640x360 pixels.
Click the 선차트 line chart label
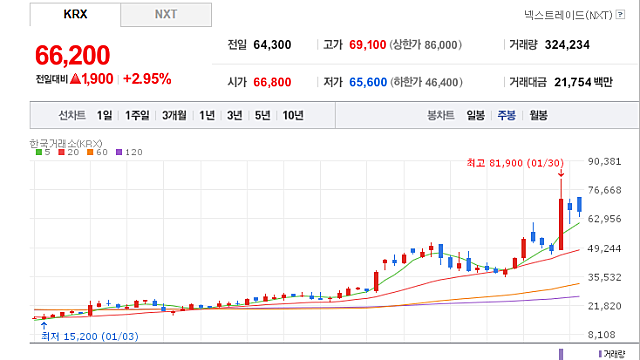click(x=72, y=116)
